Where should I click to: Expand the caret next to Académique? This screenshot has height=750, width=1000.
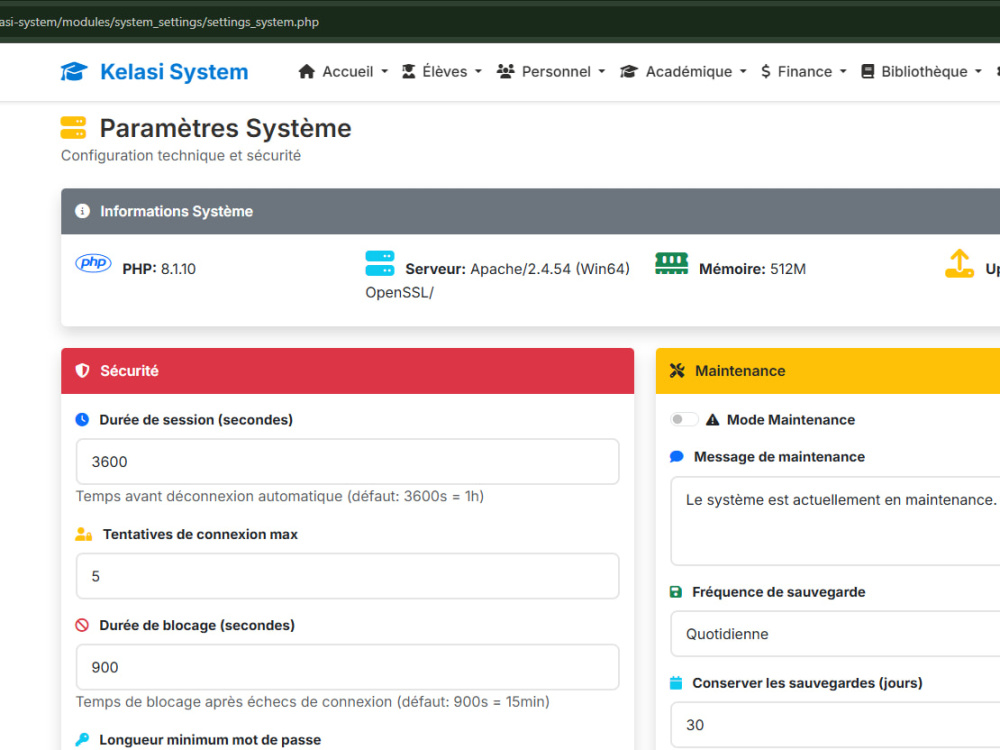743,71
